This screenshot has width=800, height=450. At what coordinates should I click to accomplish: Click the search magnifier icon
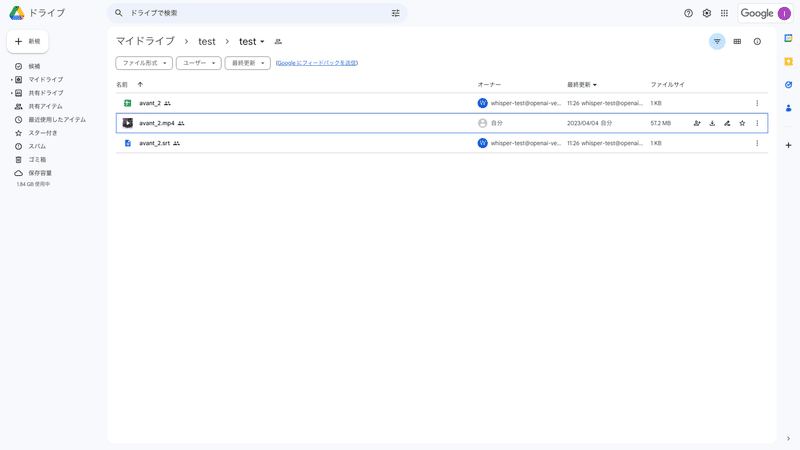(x=118, y=13)
